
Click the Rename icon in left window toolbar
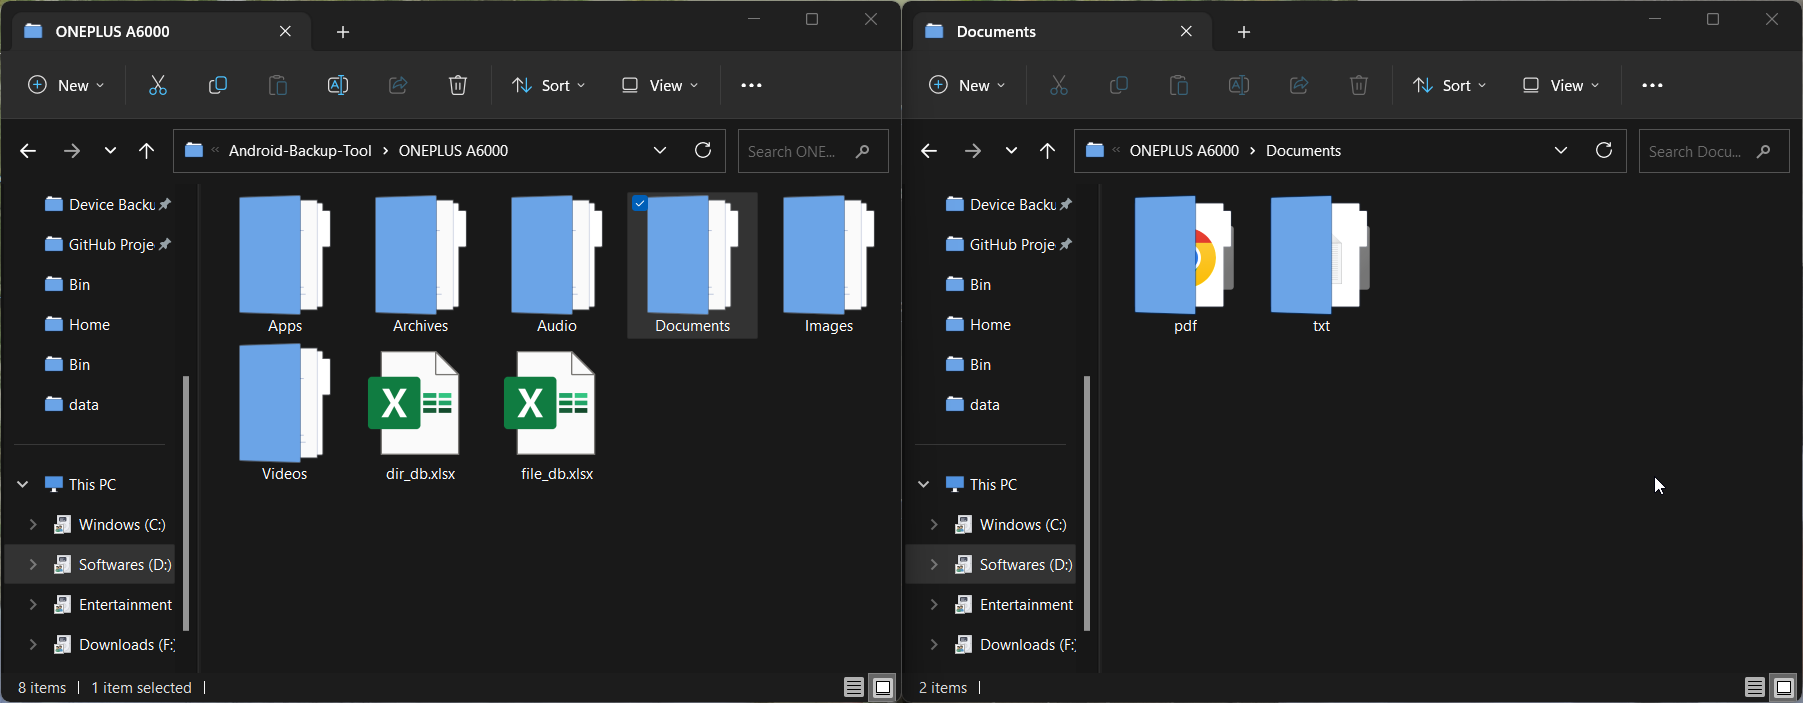coord(338,86)
